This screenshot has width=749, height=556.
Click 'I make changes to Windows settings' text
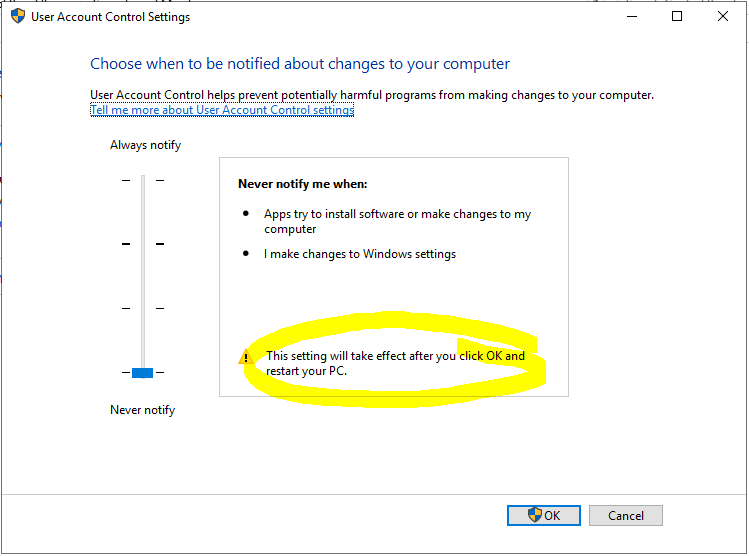360,254
